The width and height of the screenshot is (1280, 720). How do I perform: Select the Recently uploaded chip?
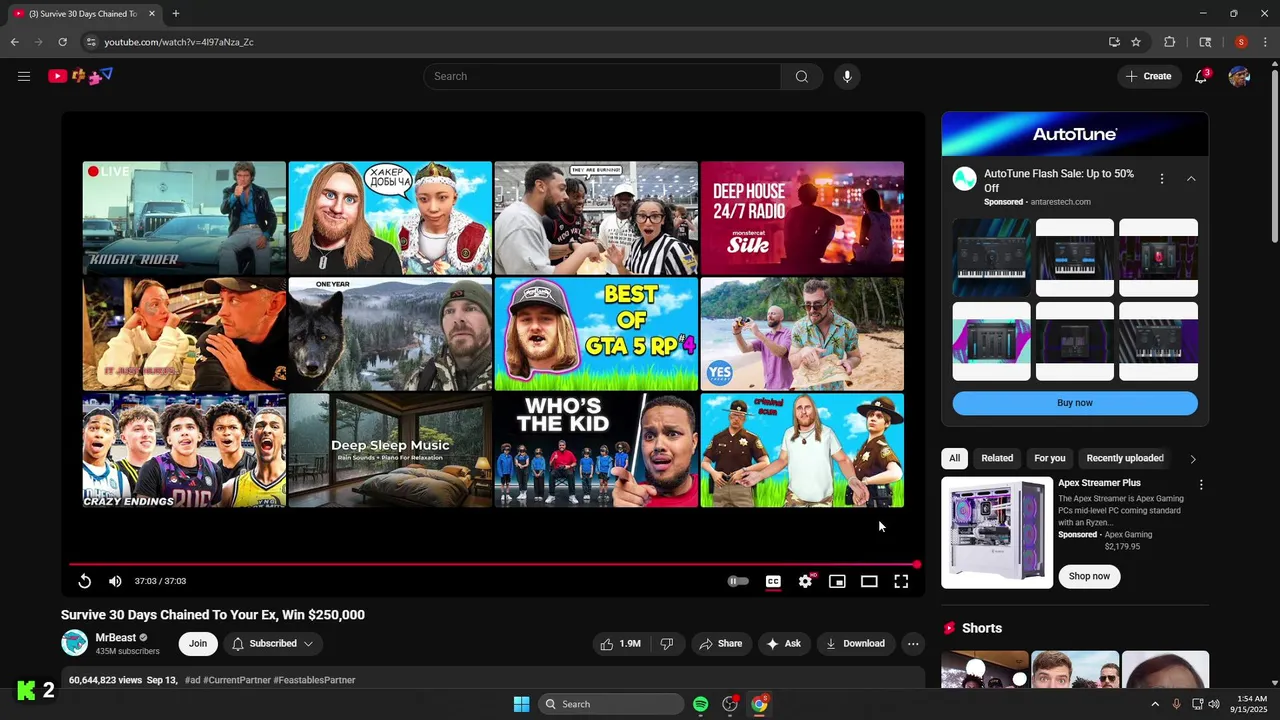[x=1125, y=458]
